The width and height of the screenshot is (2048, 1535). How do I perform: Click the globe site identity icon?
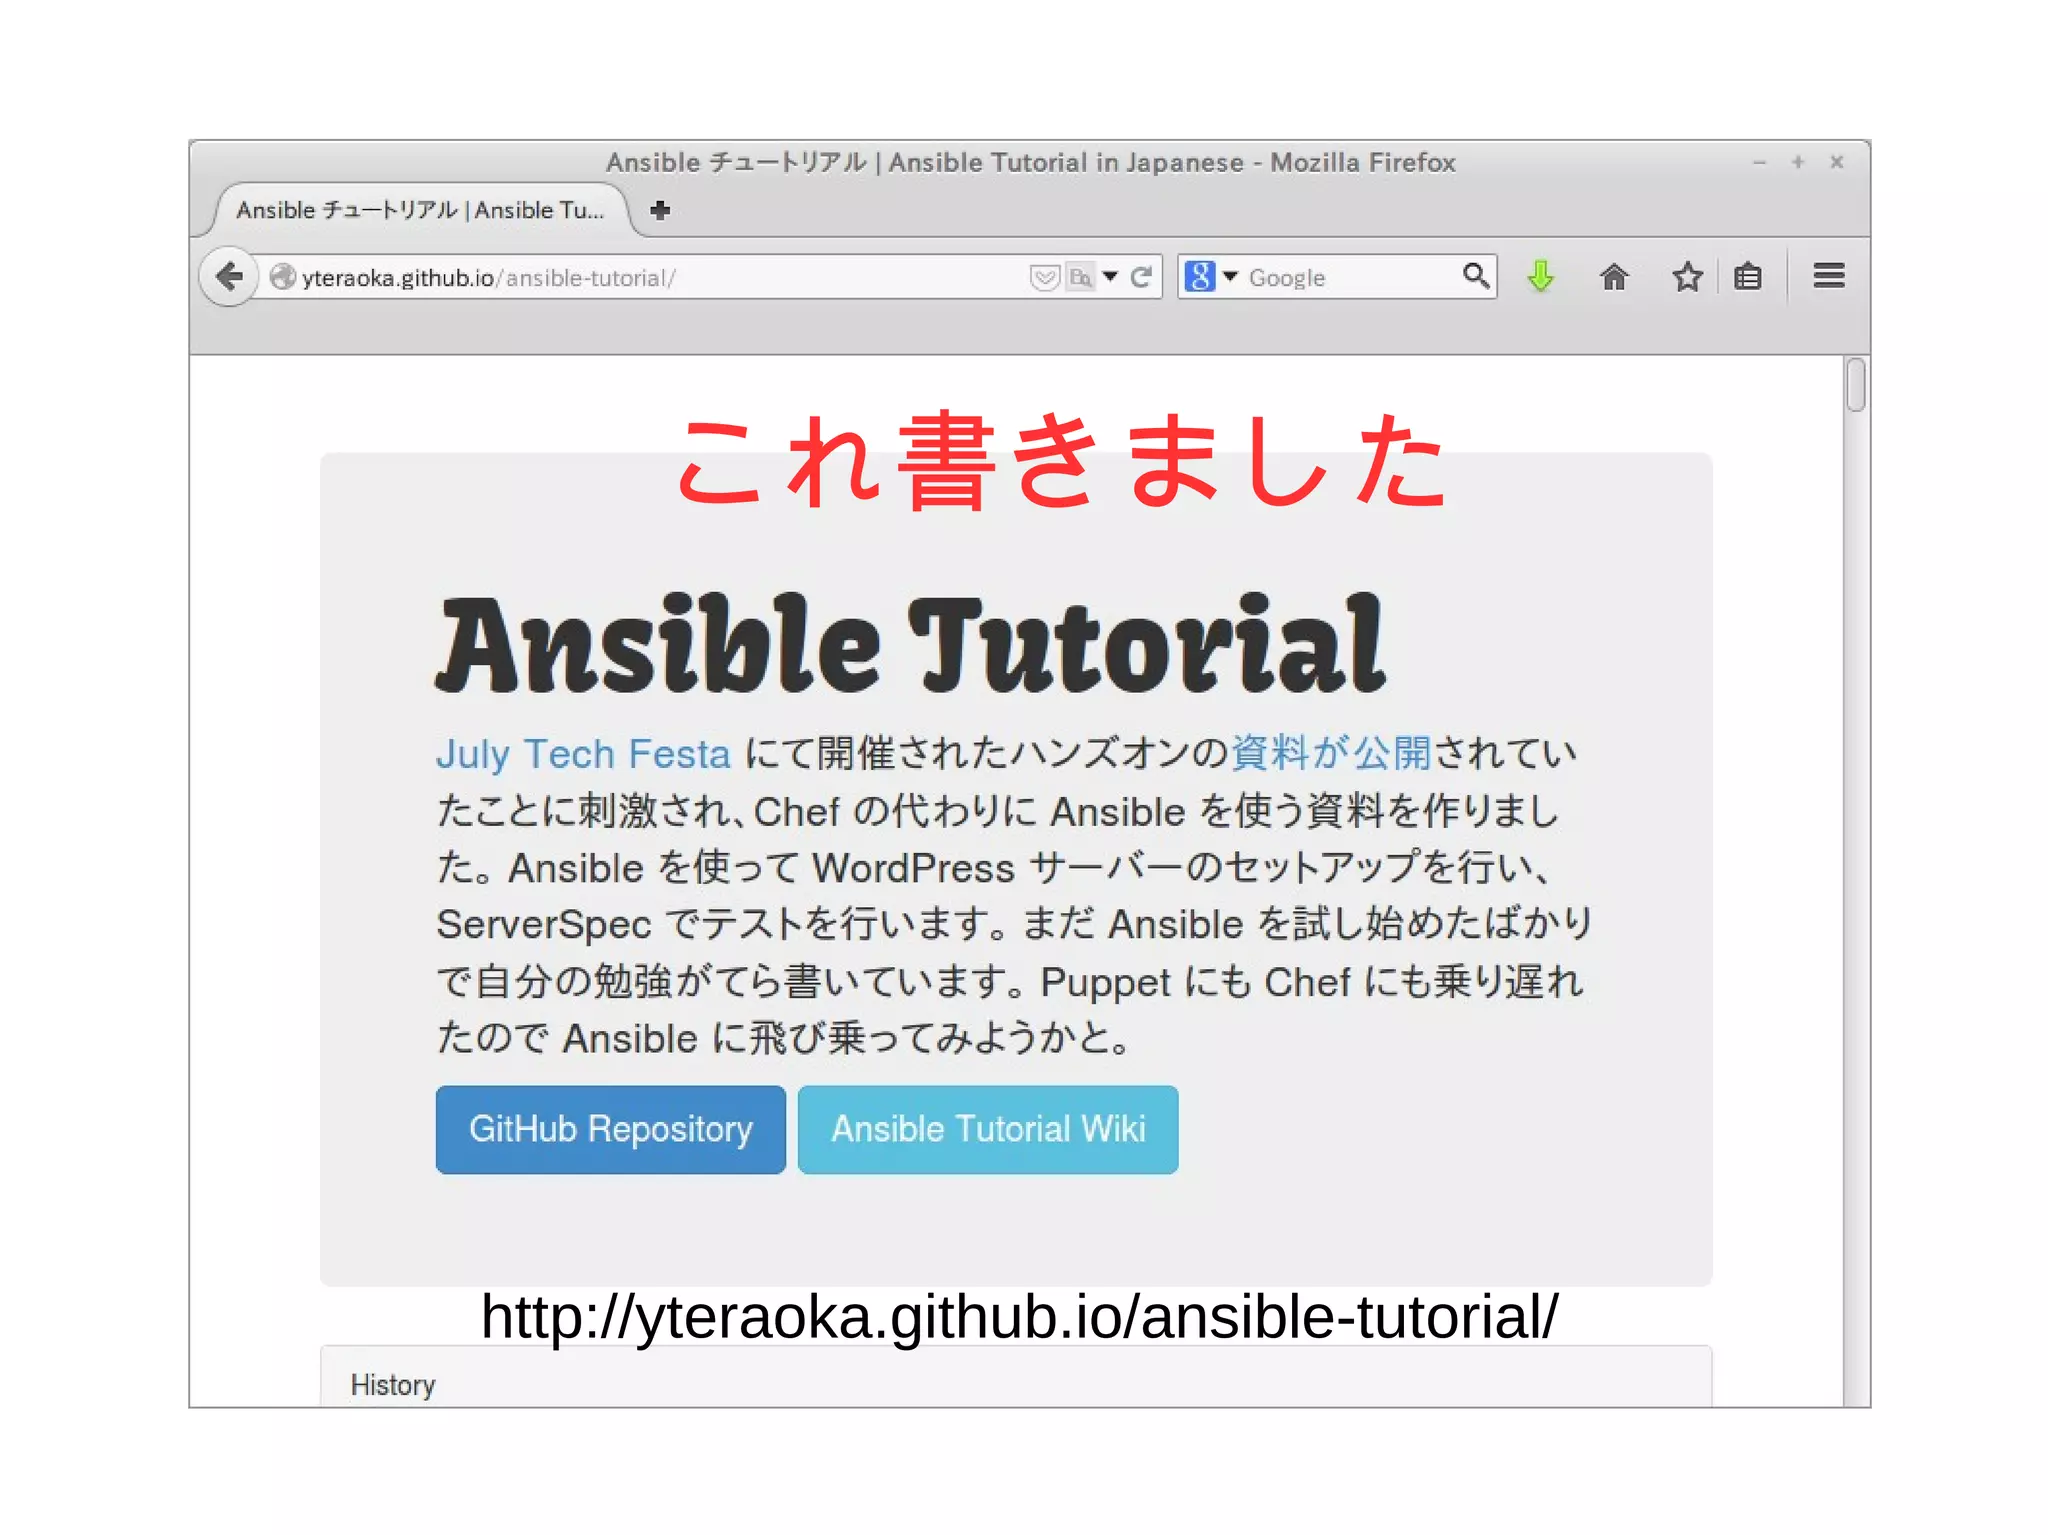(x=283, y=277)
